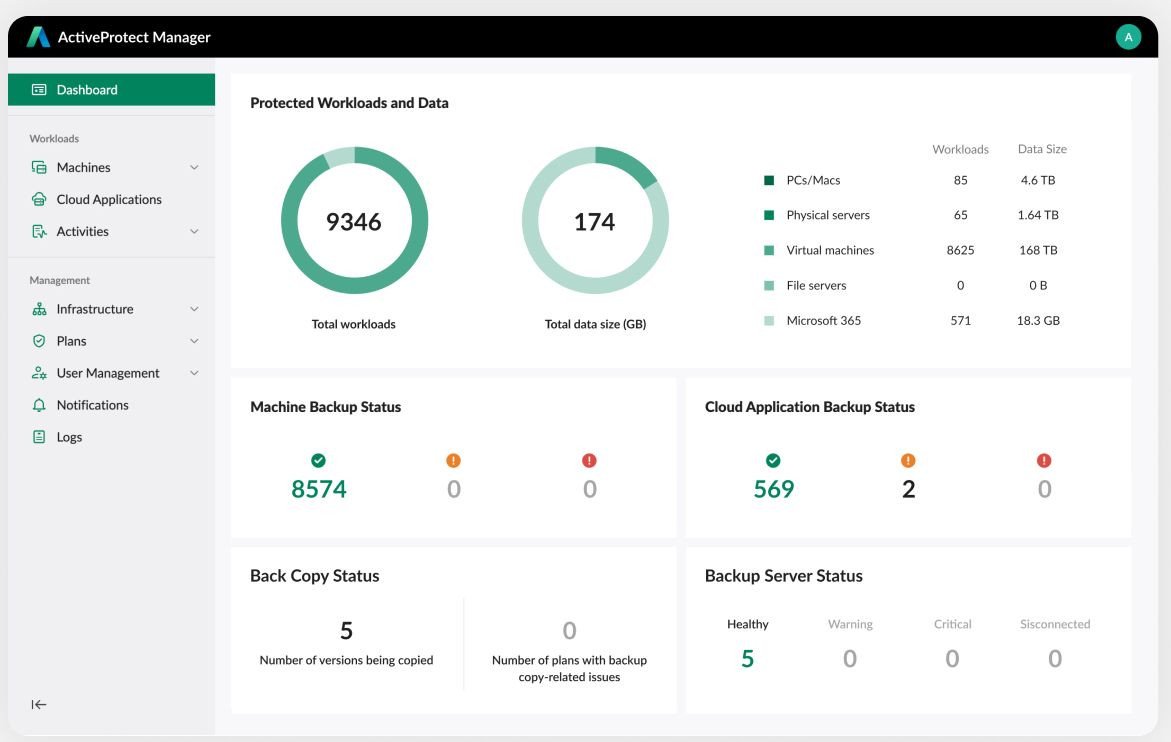Click the 8574 successful machine backups count
This screenshot has height=742, width=1171.
pos(319,489)
